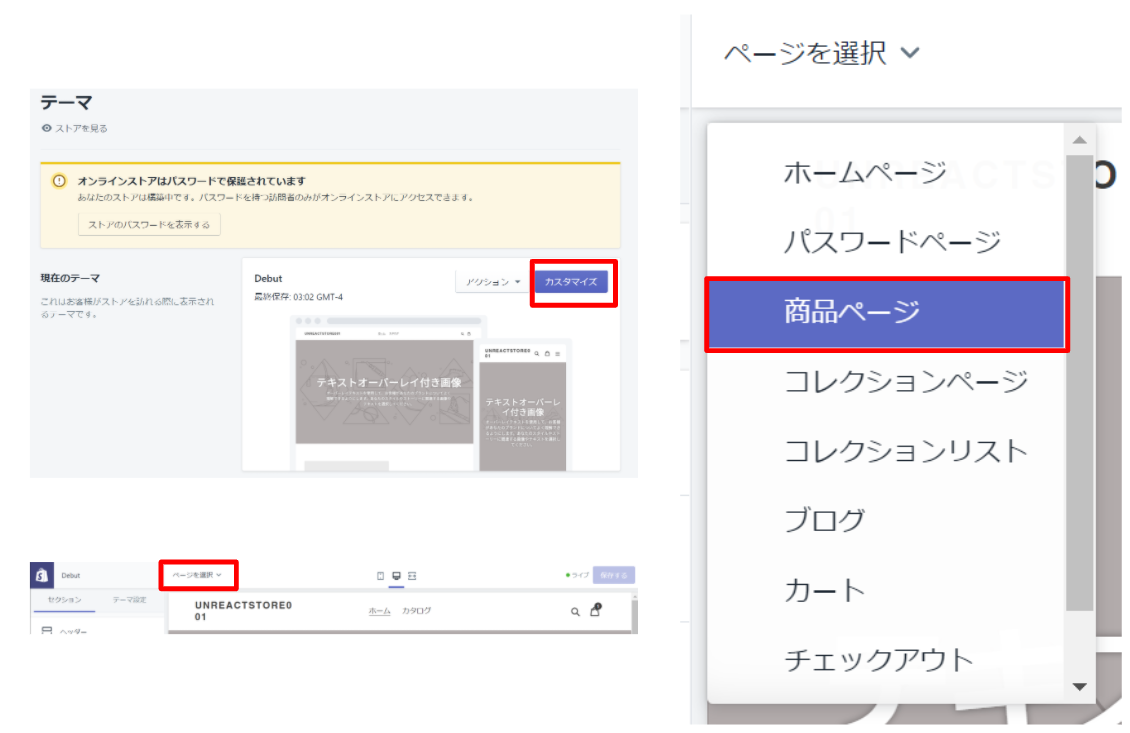
Task: Click the ヘッダー section icon
Action: coord(47,630)
